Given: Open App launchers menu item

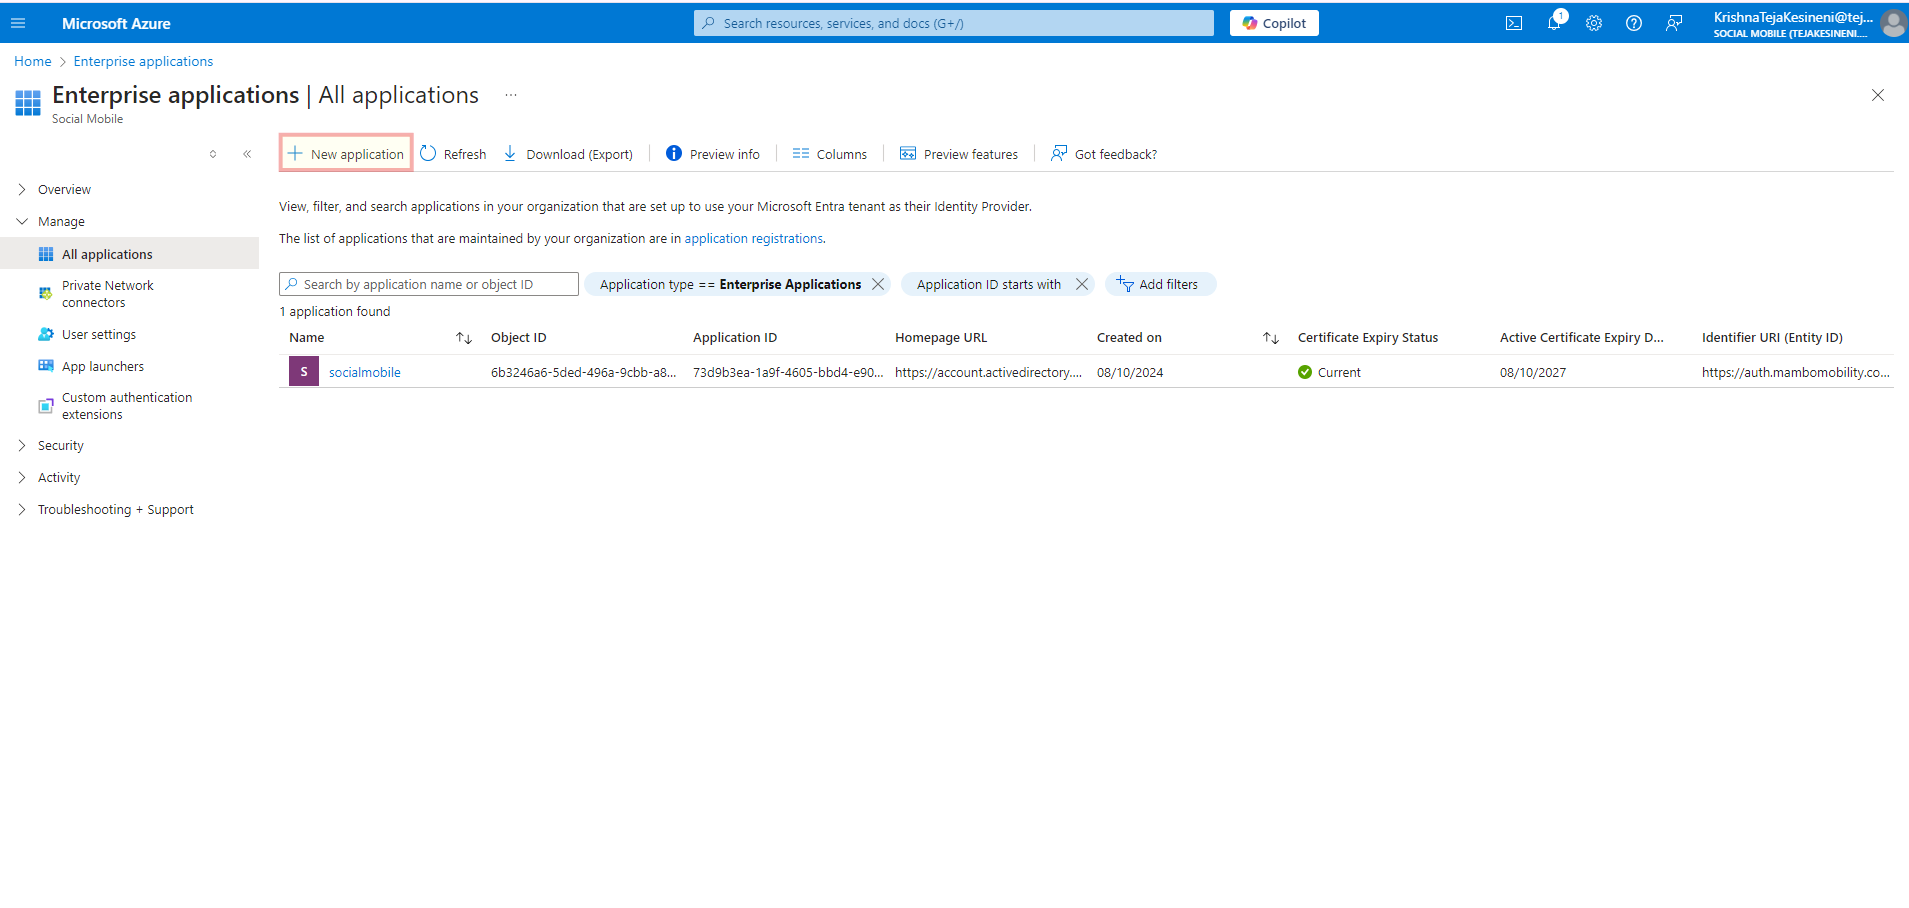Looking at the screenshot, I should pyautogui.click(x=103, y=367).
